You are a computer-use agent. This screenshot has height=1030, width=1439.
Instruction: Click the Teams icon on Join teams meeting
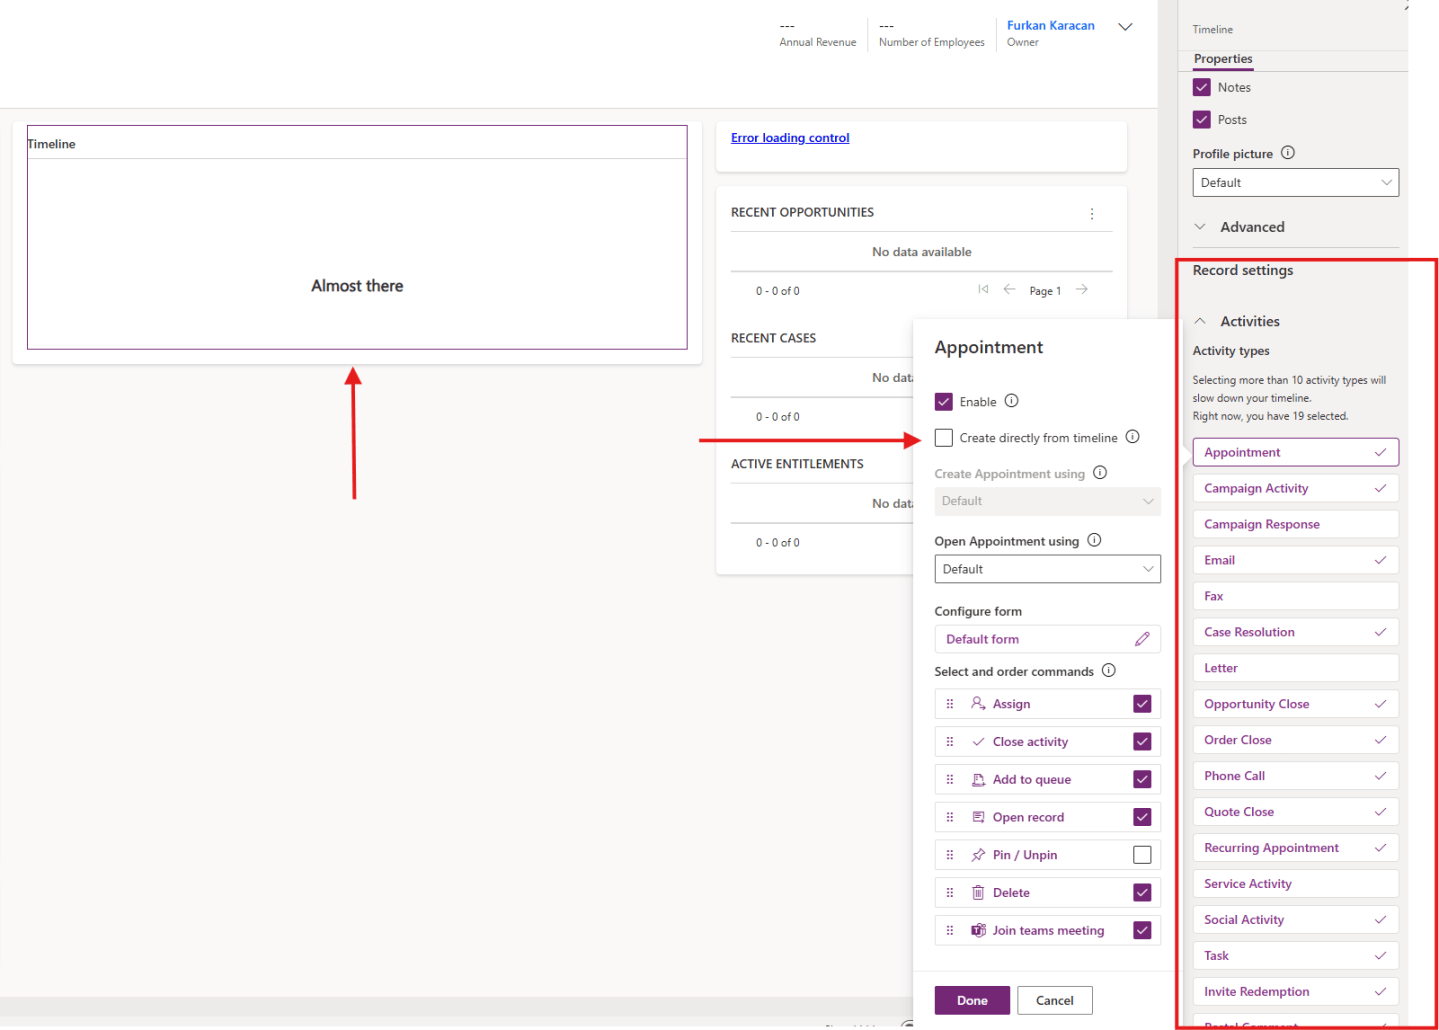[978, 930]
